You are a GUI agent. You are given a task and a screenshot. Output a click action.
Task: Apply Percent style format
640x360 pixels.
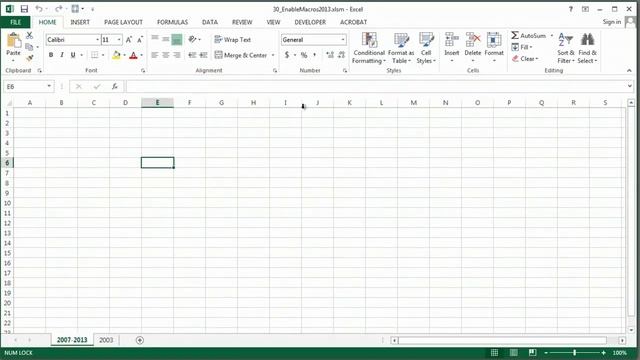(x=304, y=55)
